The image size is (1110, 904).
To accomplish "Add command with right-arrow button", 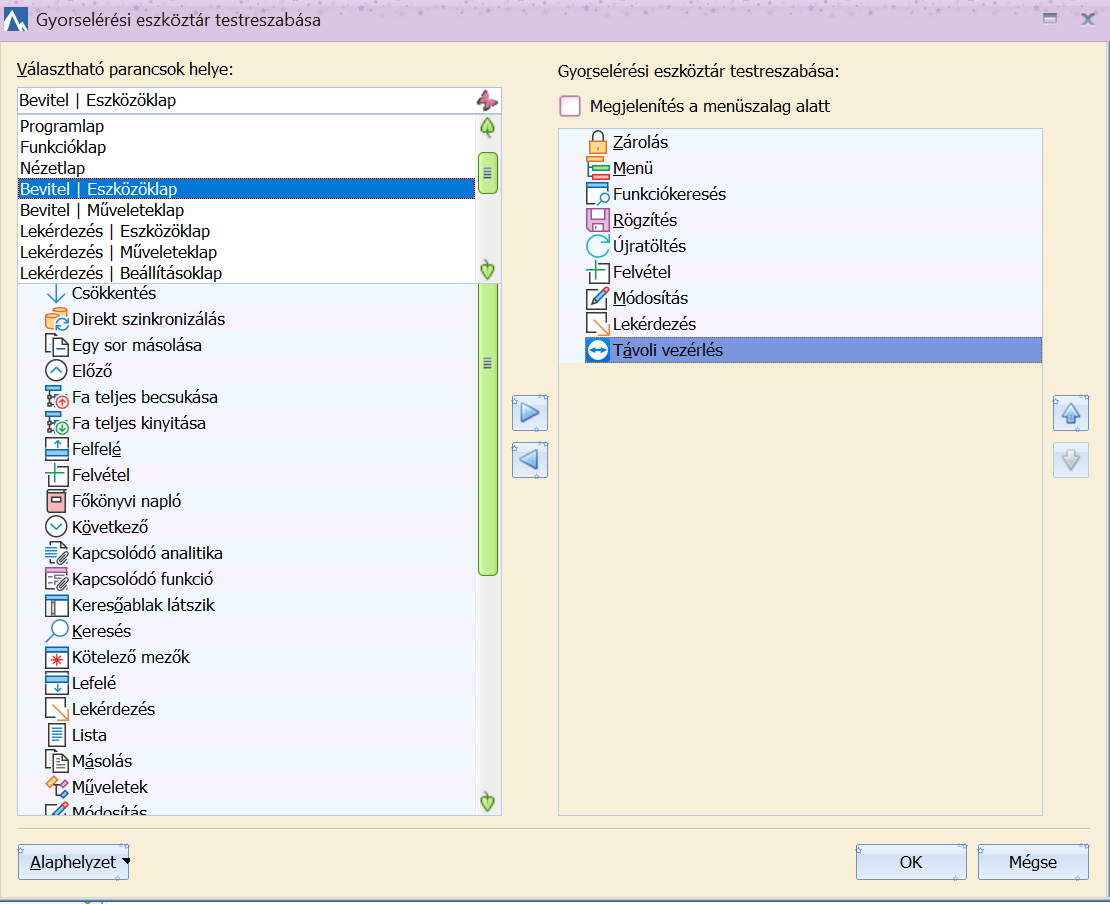I will click(530, 413).
